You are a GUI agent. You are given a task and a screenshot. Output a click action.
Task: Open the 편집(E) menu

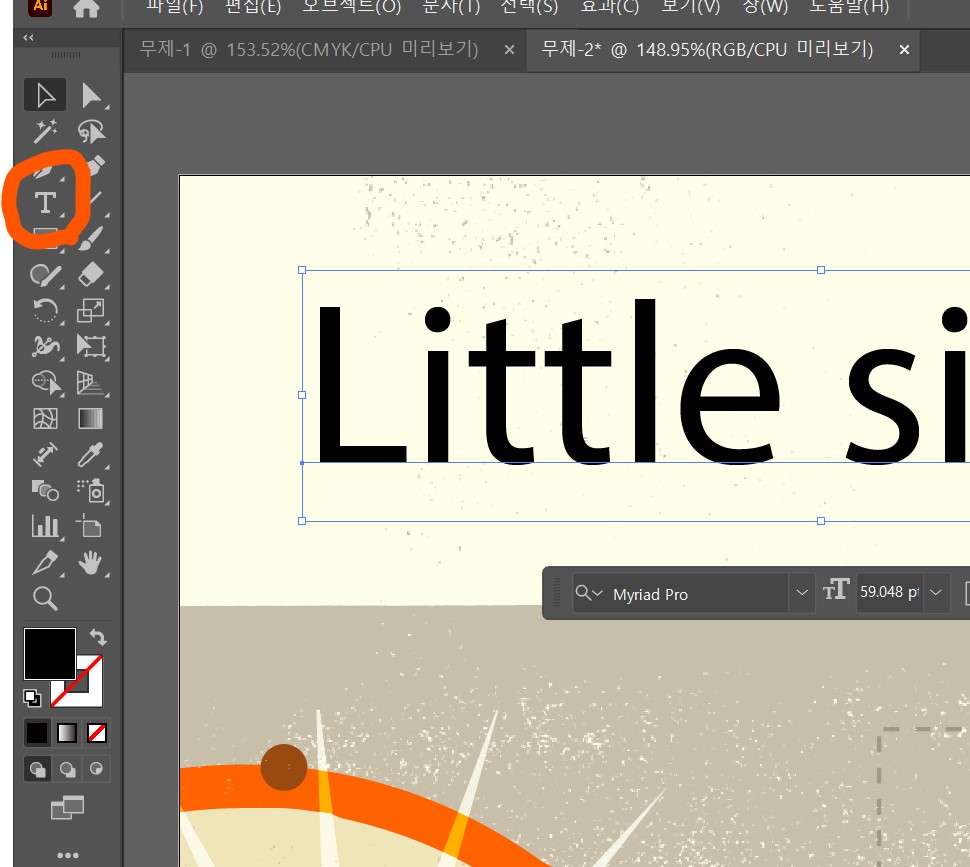(253, 7)
